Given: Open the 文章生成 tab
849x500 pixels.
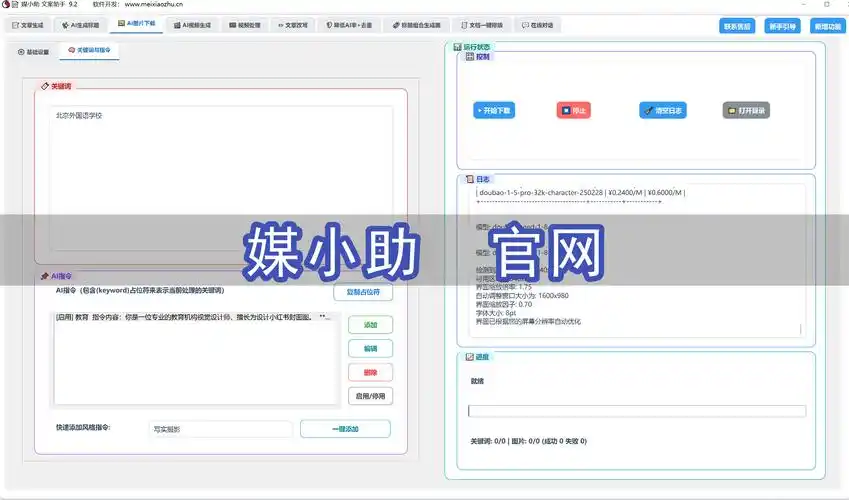Looking at the screenshot, I should pos(28,25).
